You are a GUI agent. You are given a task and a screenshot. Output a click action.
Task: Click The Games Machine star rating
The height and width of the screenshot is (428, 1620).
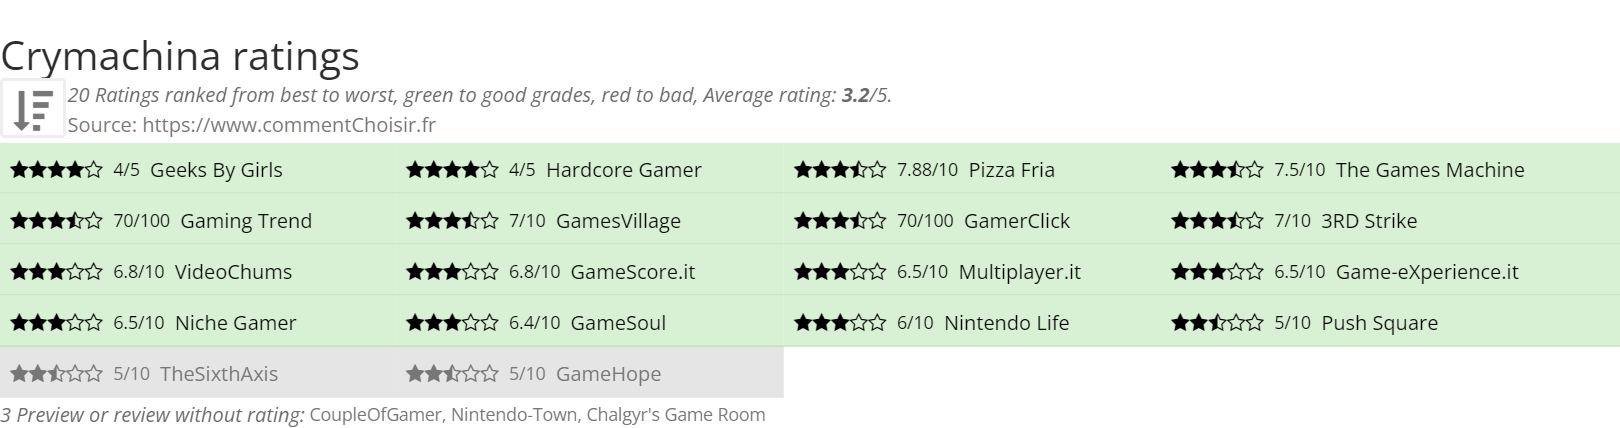click(1217, 170)
